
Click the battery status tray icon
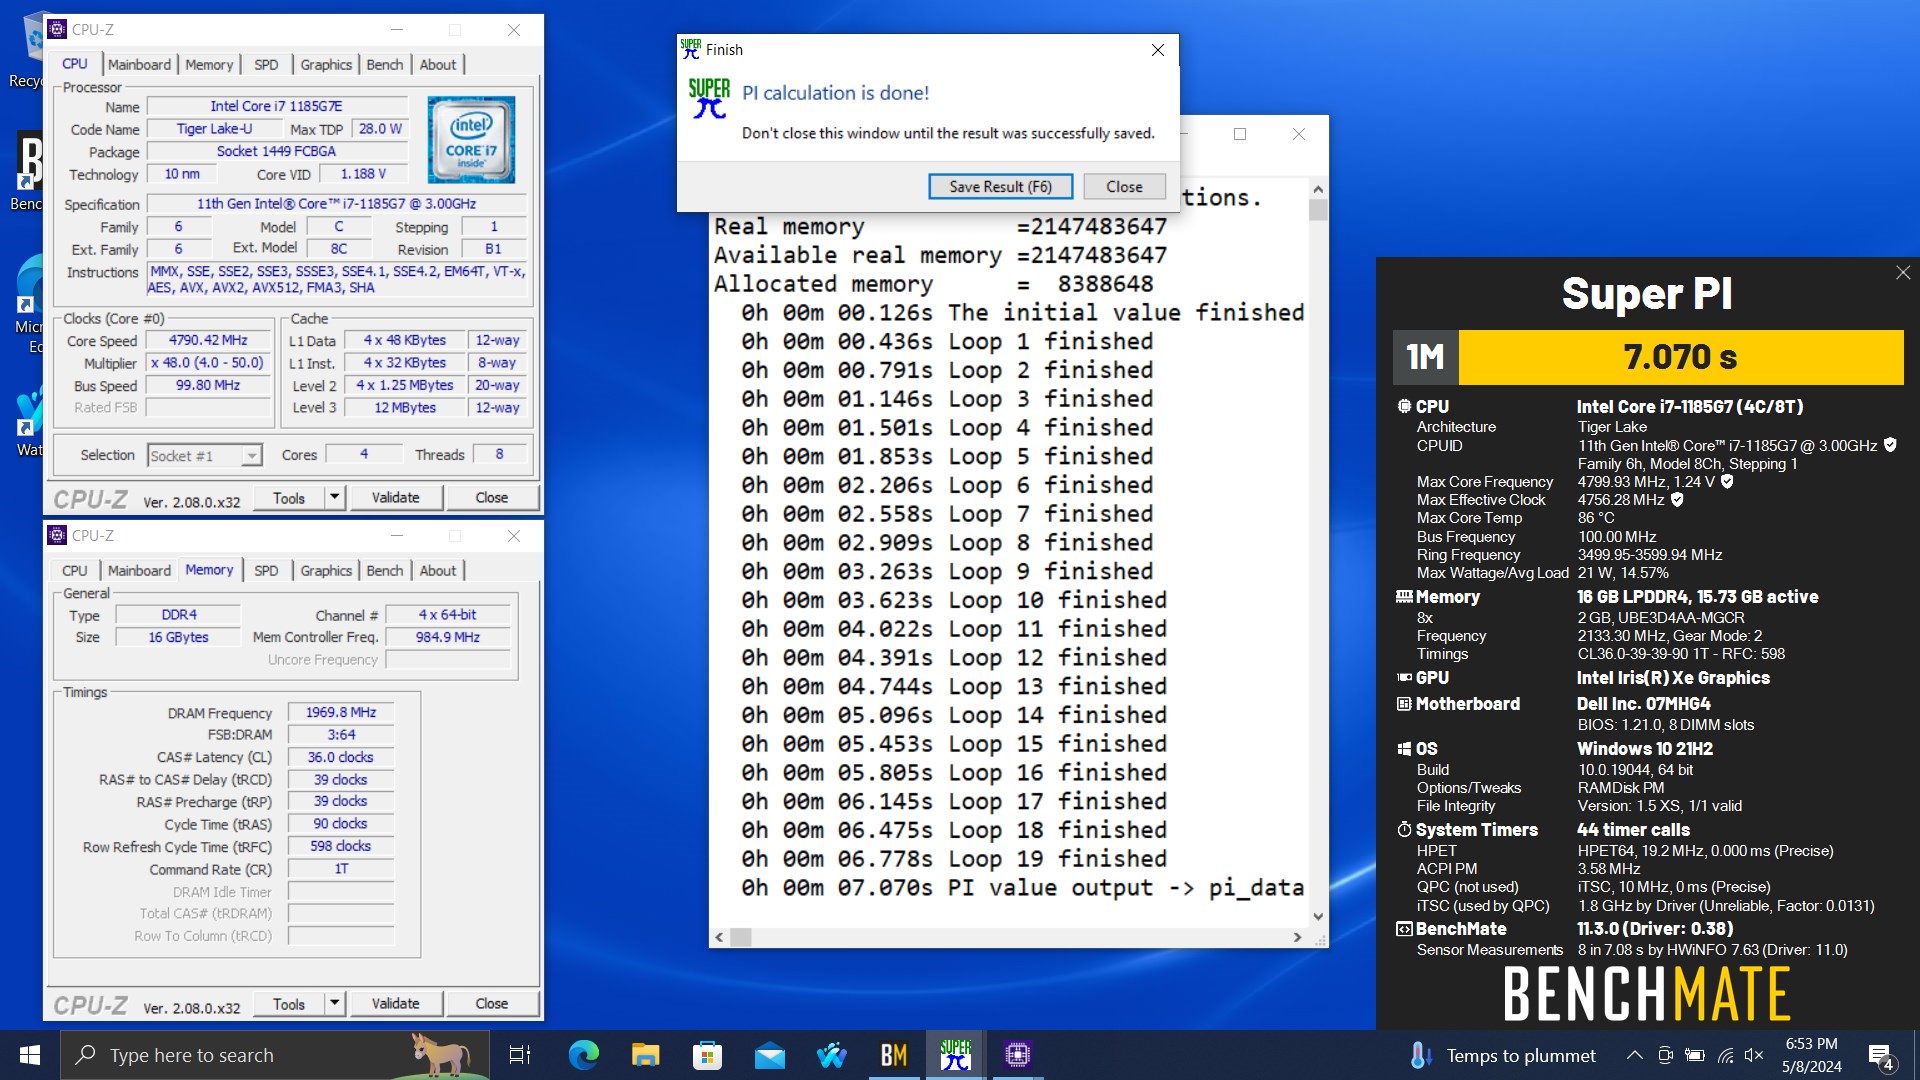coord(1695,1055)
